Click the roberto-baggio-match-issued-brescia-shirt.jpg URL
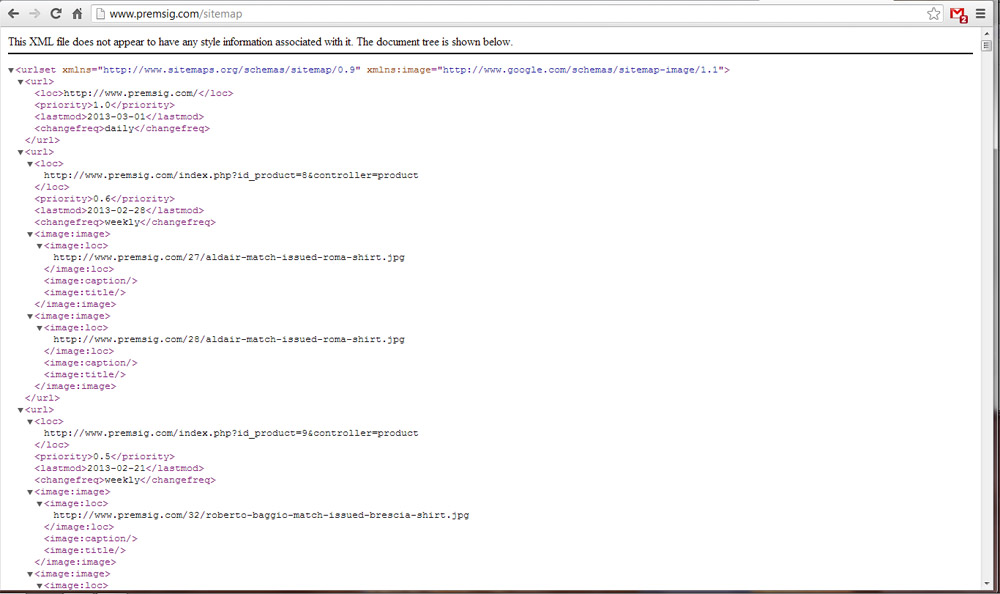 point(261,516)
